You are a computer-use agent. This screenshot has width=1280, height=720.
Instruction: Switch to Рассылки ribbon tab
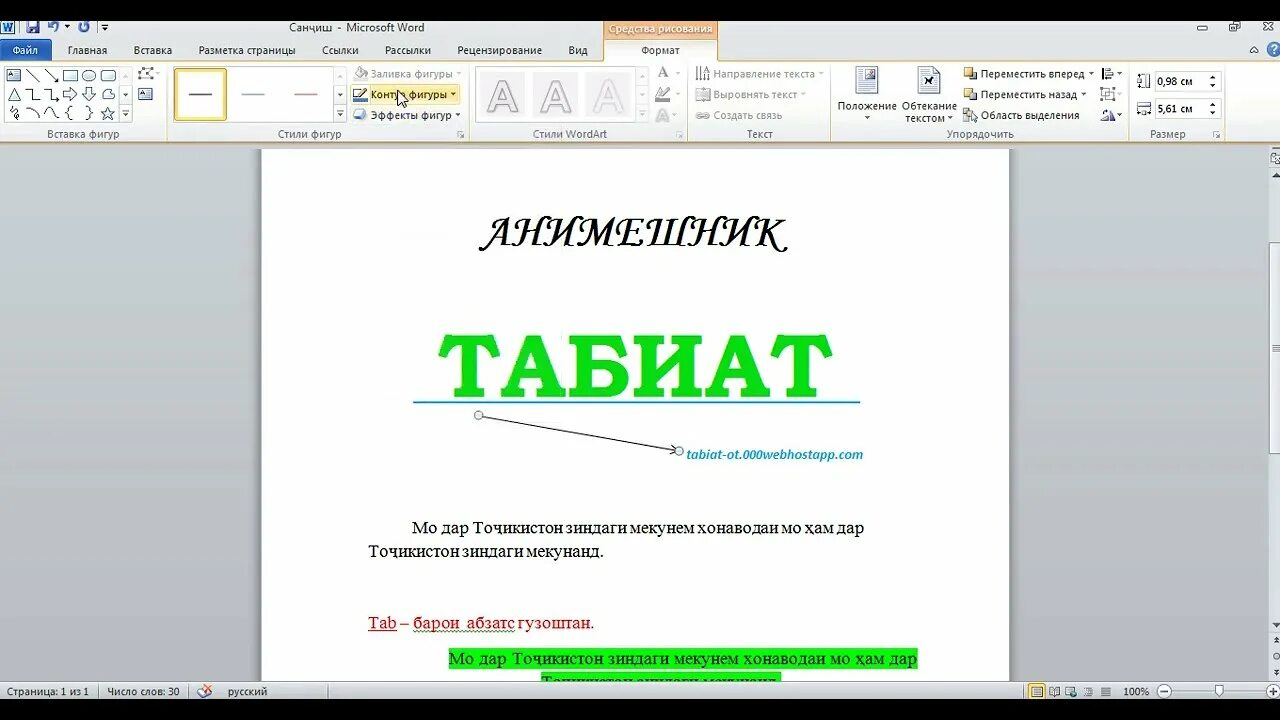point(408,50)
